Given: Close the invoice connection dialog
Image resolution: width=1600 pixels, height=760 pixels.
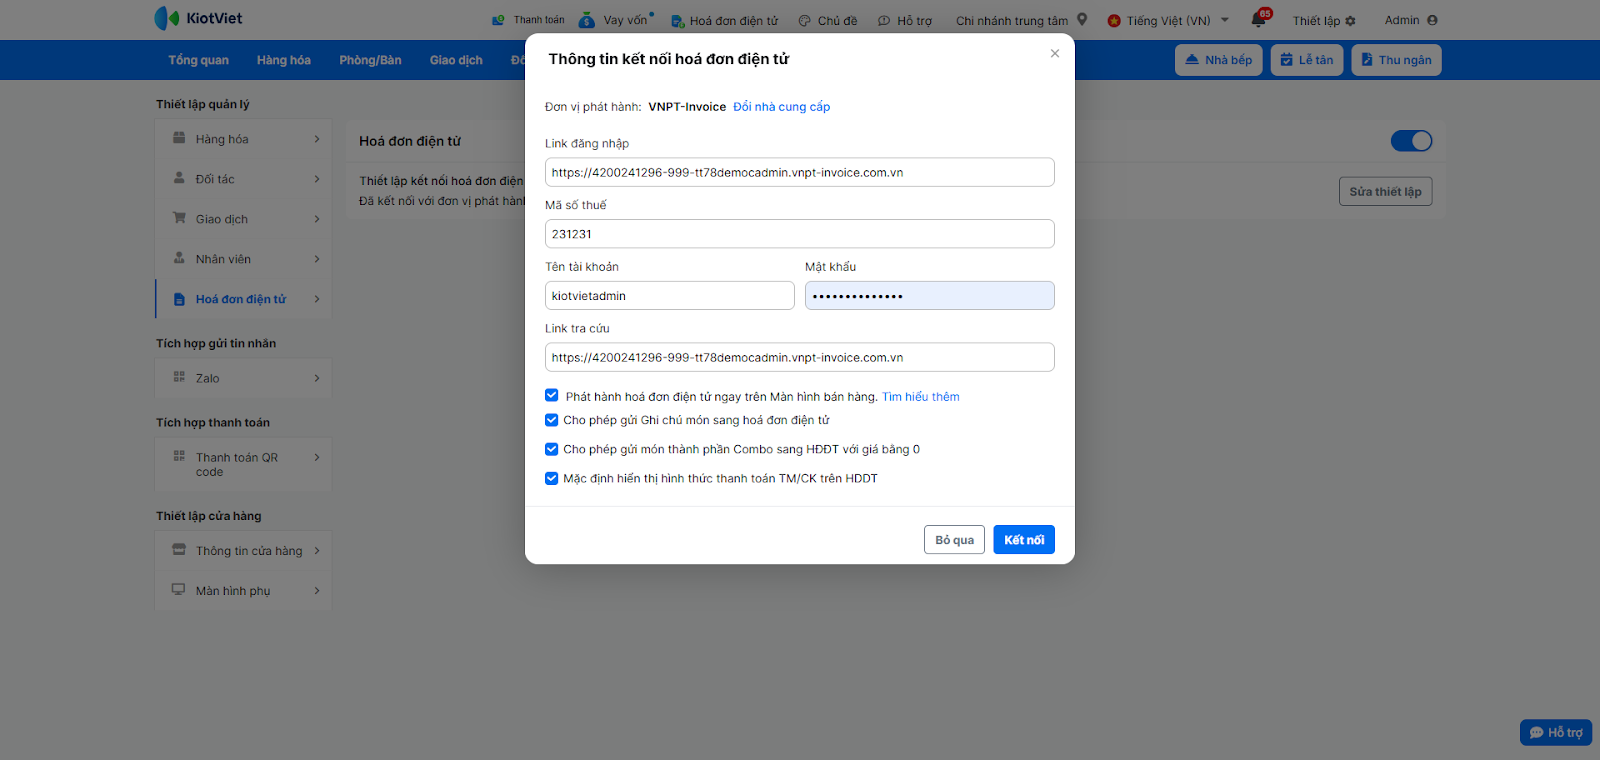Looking at the screenshot, I should (1055, 54).
